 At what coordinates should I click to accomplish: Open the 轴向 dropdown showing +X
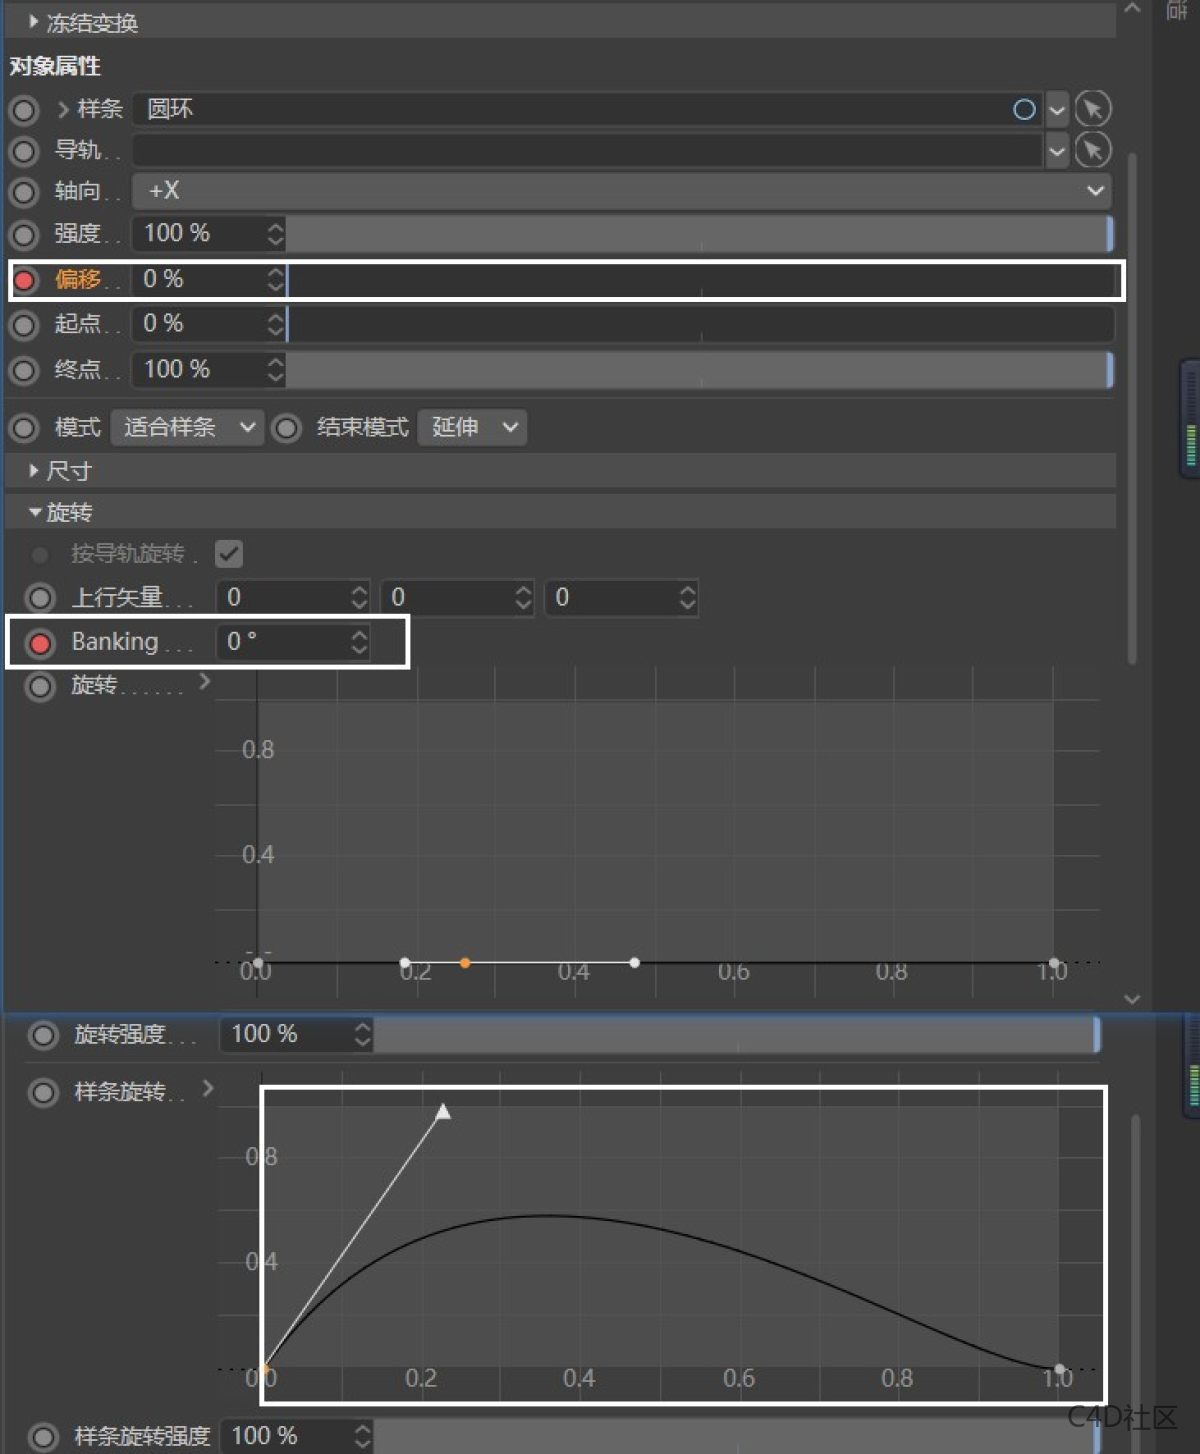point(620,191)
